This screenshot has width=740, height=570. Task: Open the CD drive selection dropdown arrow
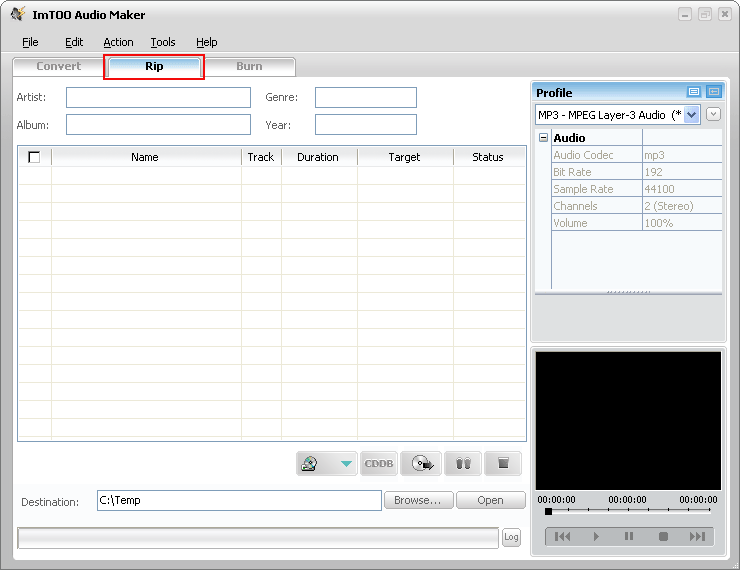[x=346, y=464]
